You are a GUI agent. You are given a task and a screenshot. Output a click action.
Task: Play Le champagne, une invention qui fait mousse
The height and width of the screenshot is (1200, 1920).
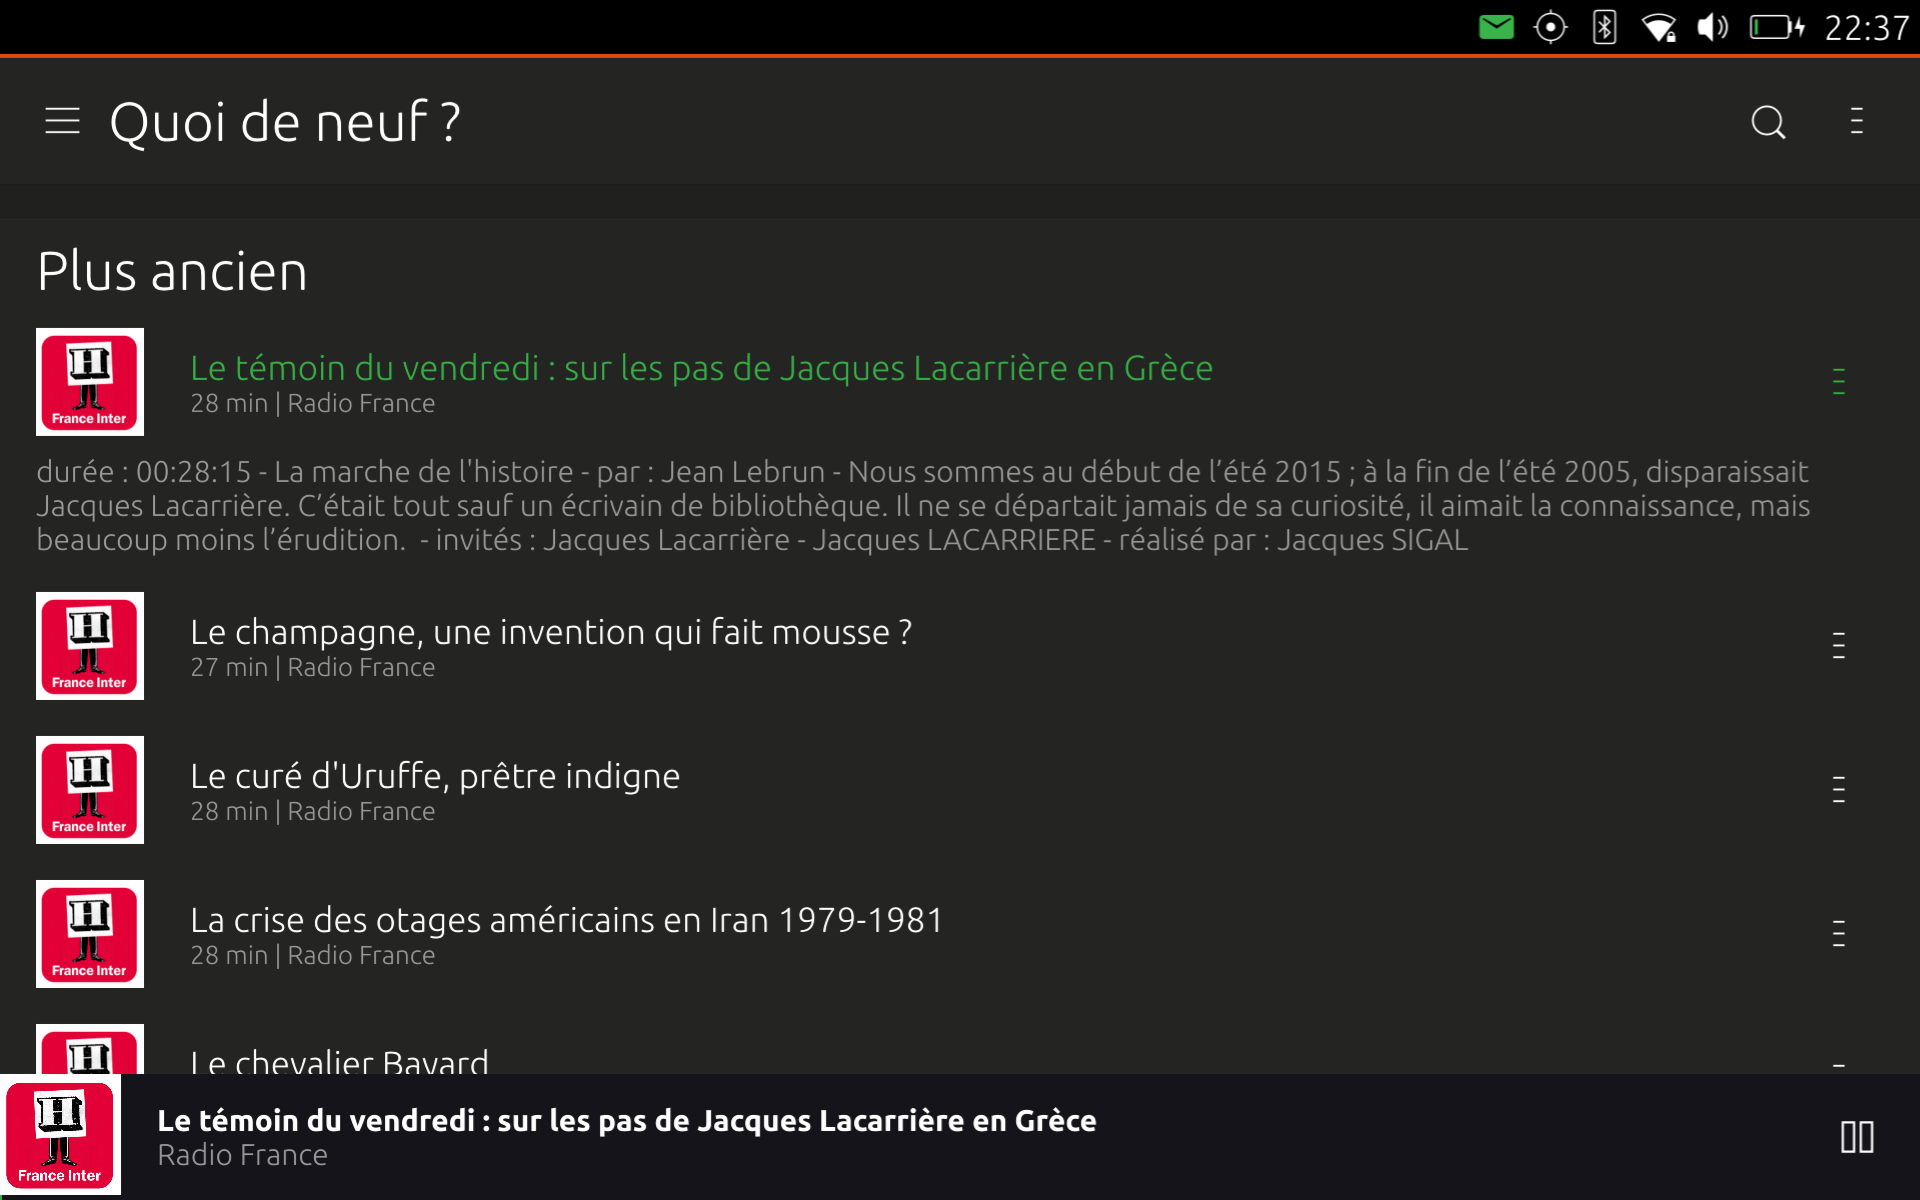pyautogui.click(x=551, y=632)
